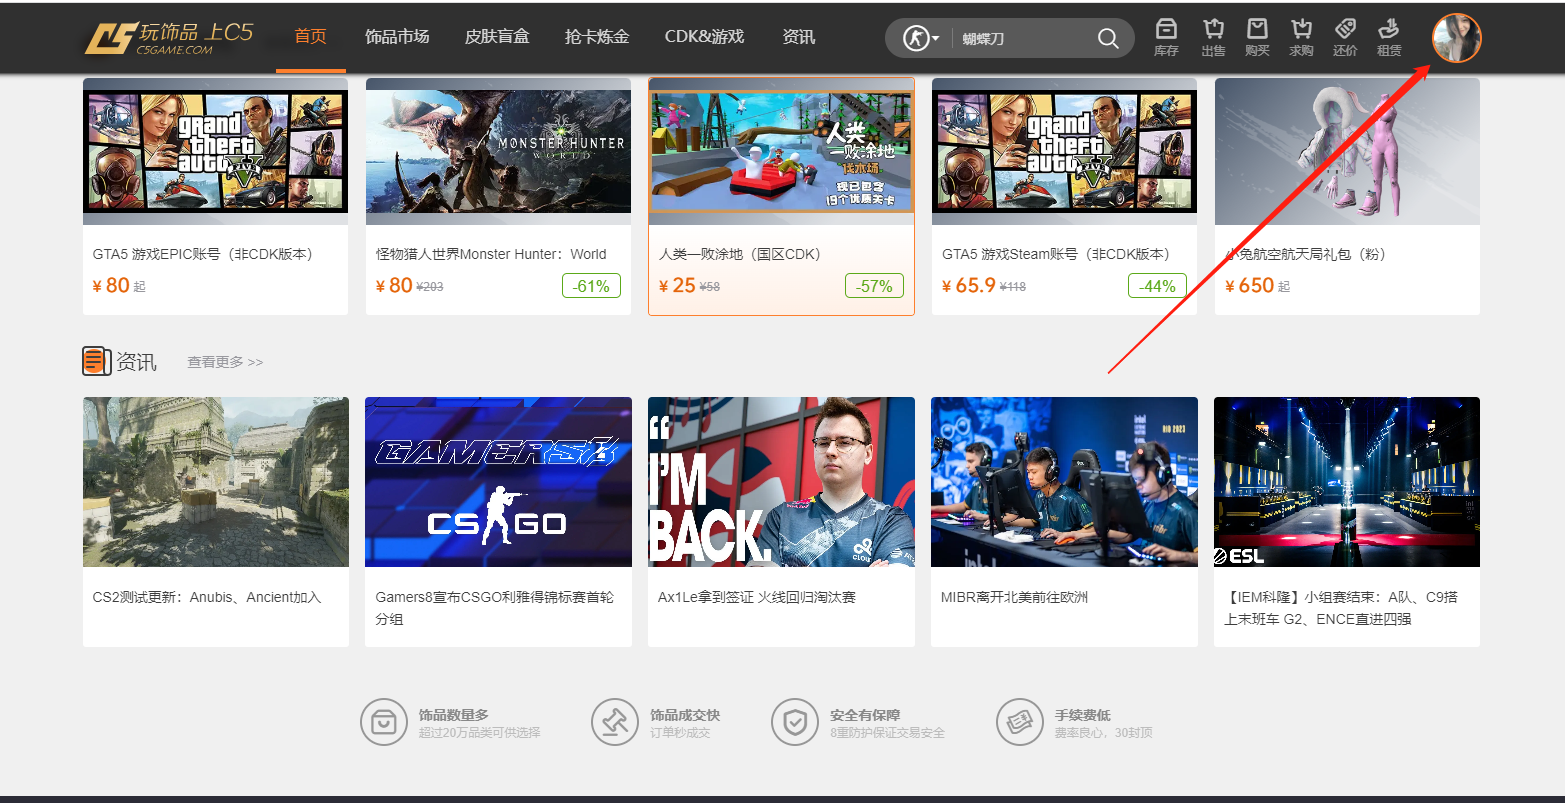Click the GTA5 EPIC账号 product title
This screenshot has width=1565, height=803.
click(x=203, y=254)
